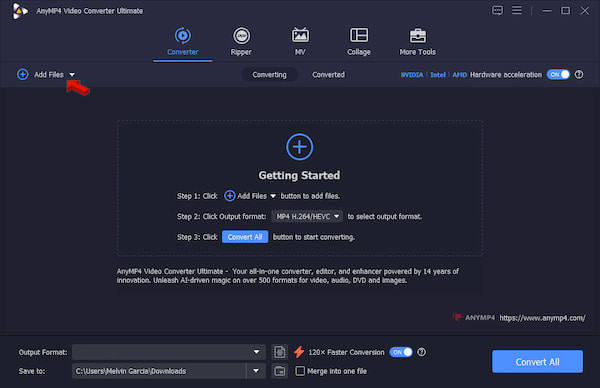Image resolution: width=600 pixels, height=388 pixels.
Task: Click the AnyMP4 app logo
Action: [x=20, y=11]
